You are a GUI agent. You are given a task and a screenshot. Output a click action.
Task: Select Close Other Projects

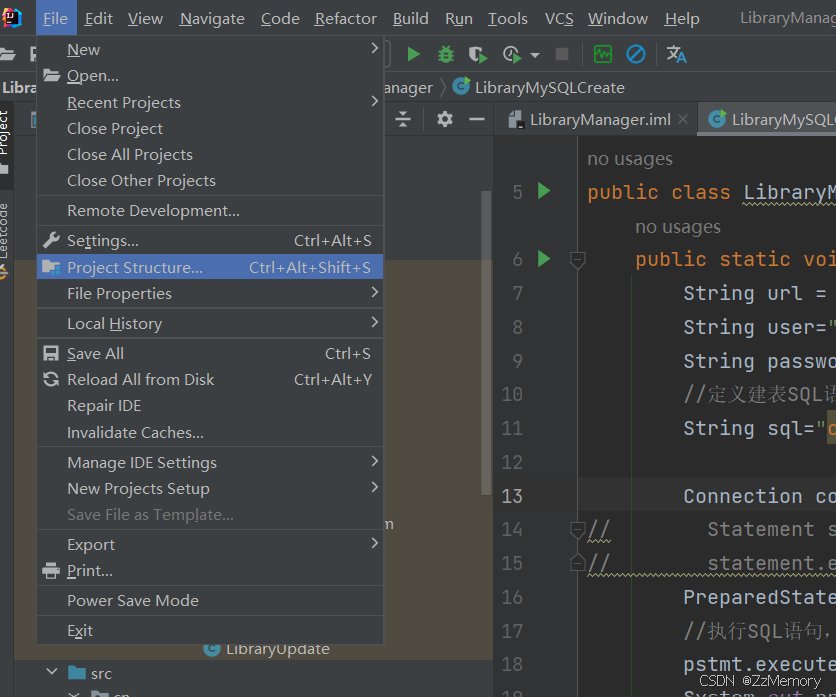click(210, 181)
